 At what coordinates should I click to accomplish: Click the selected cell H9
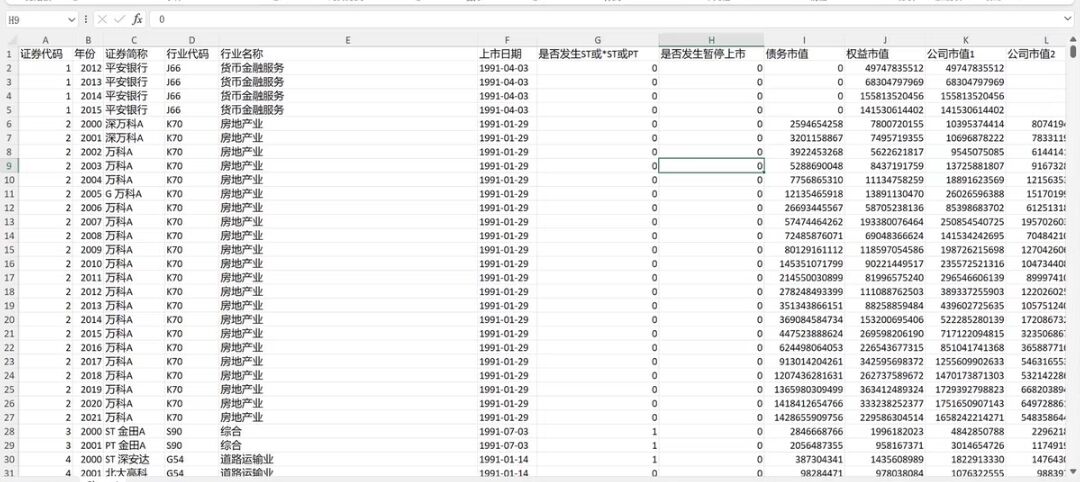click(712, 165)
